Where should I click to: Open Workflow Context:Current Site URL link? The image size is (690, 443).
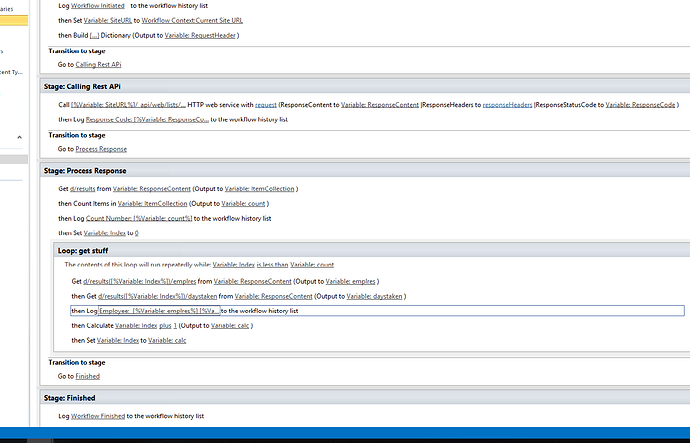pyautogui.click(x=192, y=20)
